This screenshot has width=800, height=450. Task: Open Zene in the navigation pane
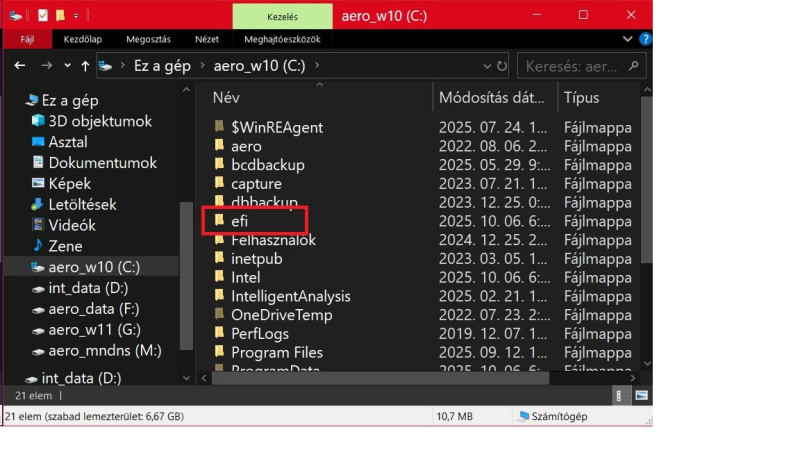point(65,246)
